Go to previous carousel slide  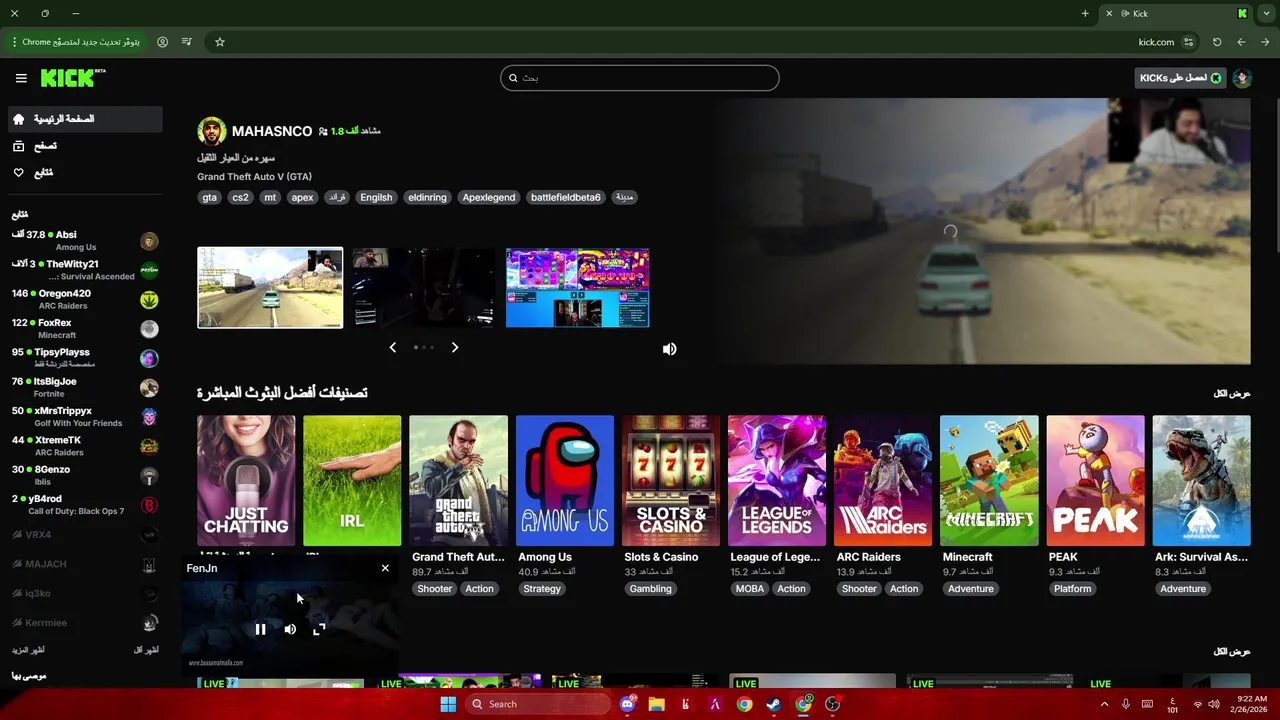[392, 347]
